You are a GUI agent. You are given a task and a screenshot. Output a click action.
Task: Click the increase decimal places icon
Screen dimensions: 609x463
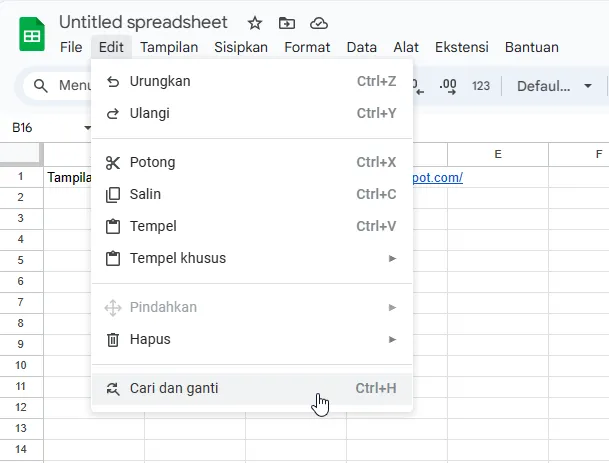[448, 86]
